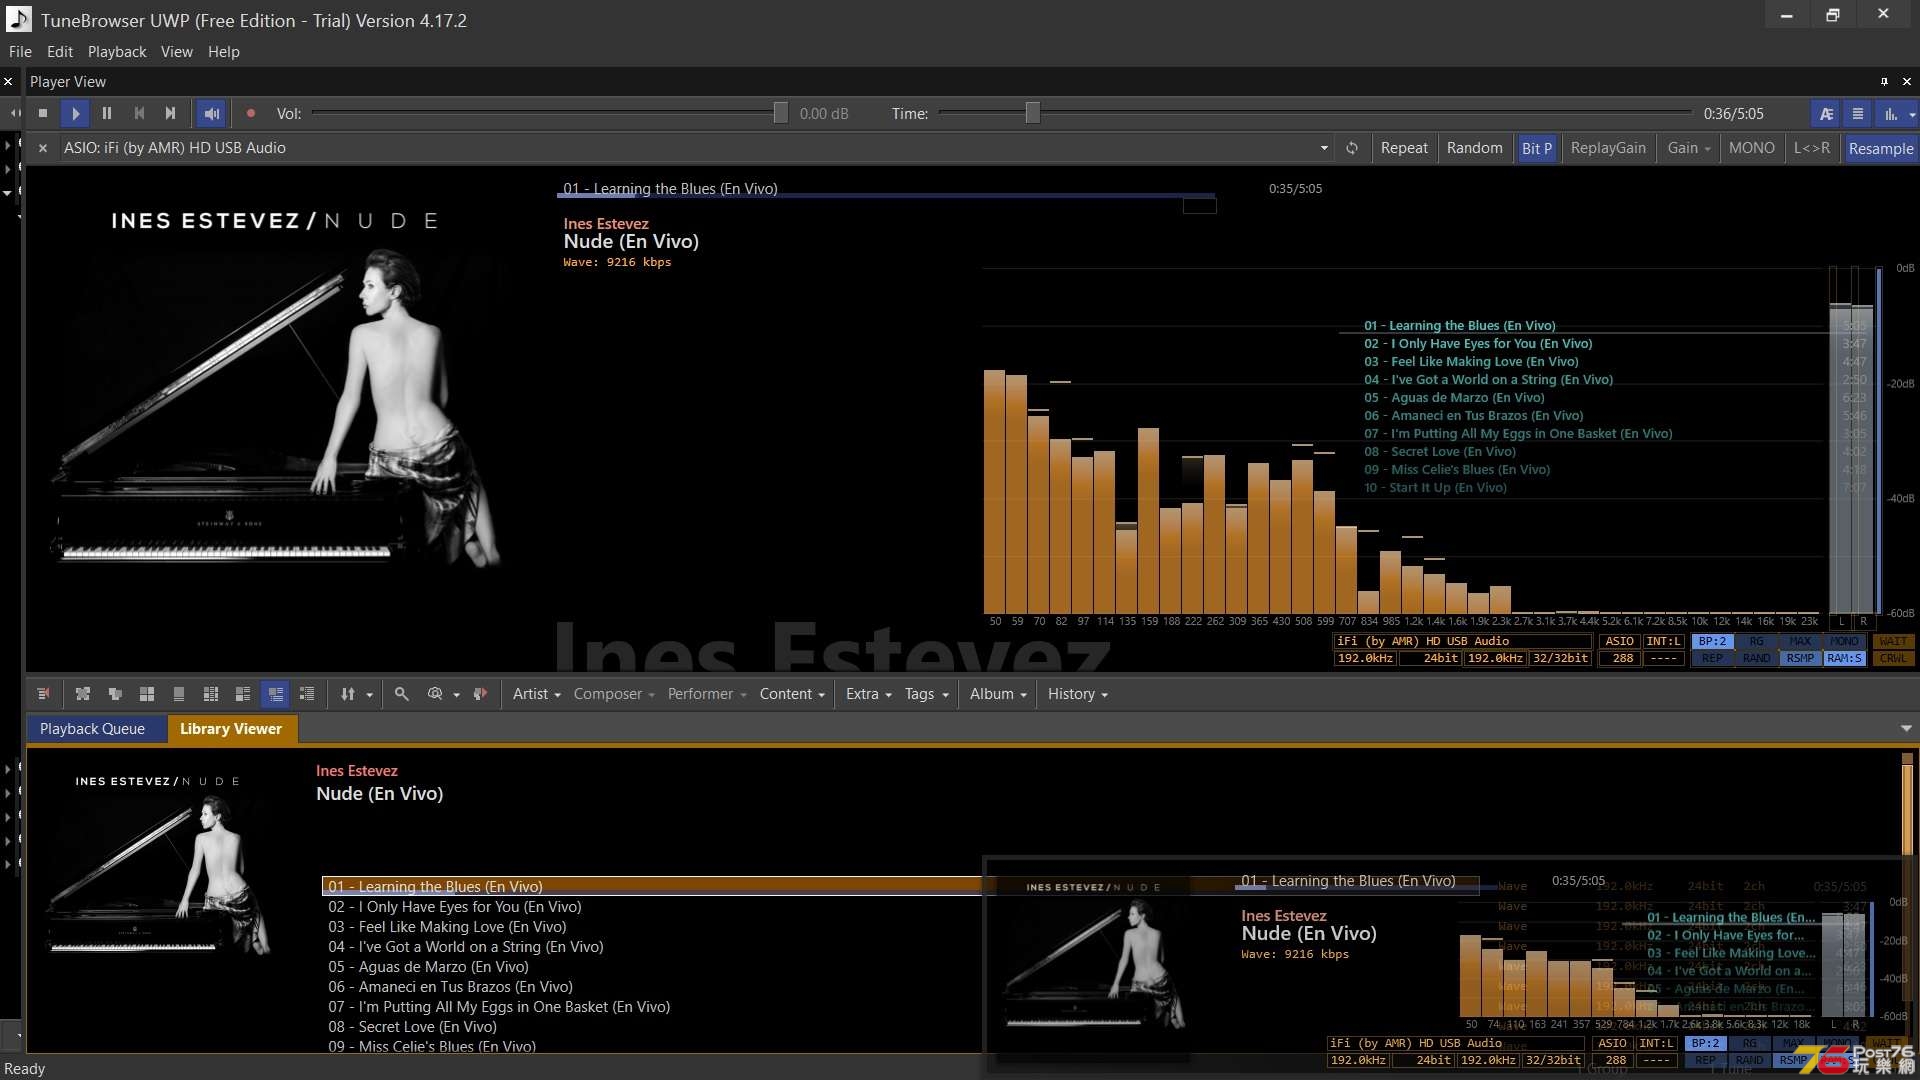Click the advanced search eye-magnifier icon
This screenshot has height=1080, width=1920.
tap(435, 694)
